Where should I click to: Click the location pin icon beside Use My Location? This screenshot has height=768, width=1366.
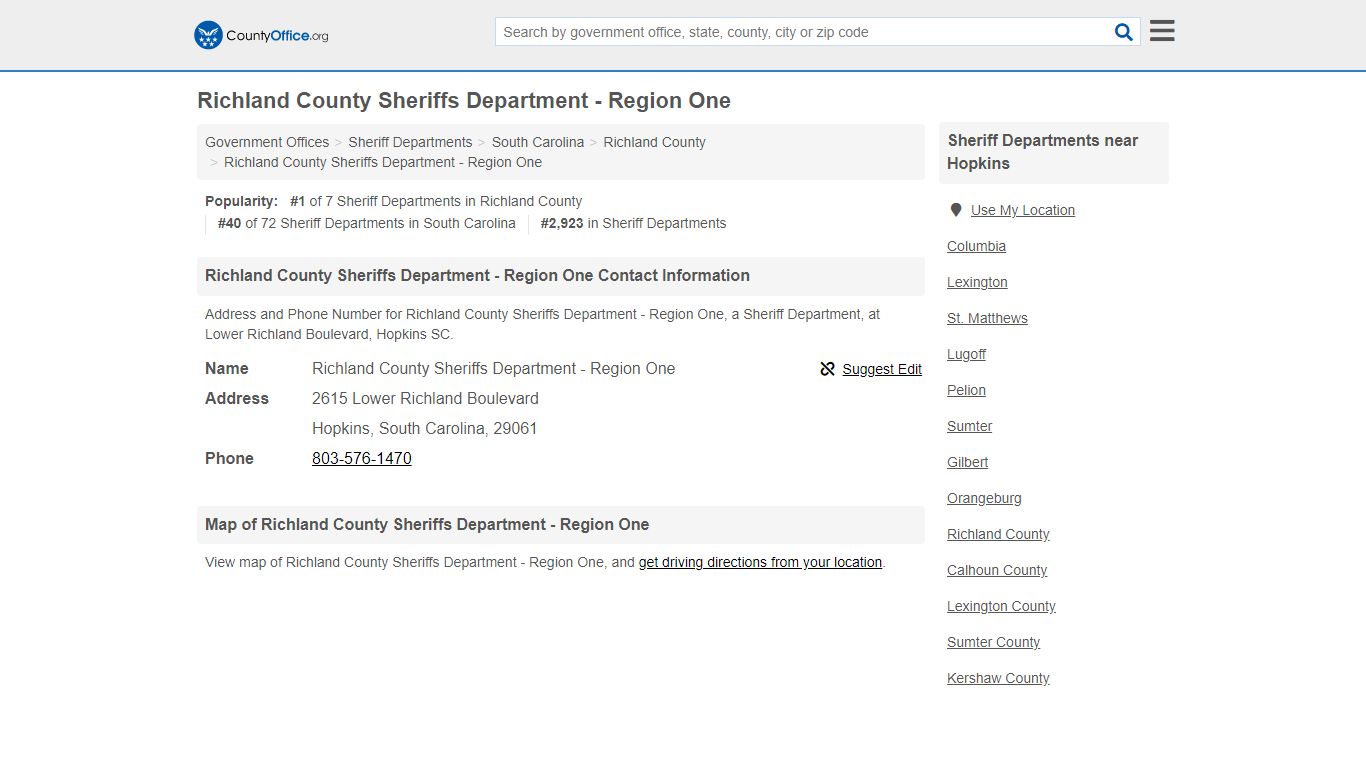(956, 210)
